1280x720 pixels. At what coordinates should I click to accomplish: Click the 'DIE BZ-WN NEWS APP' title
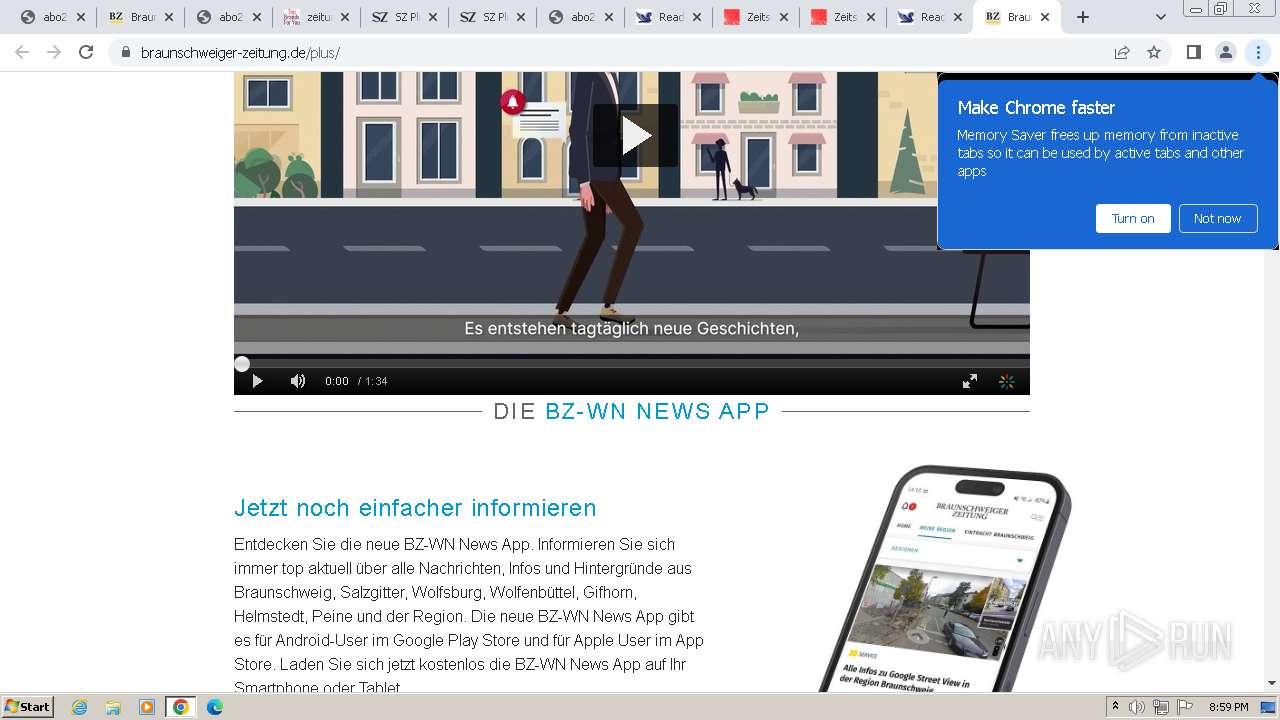point(632,411)
